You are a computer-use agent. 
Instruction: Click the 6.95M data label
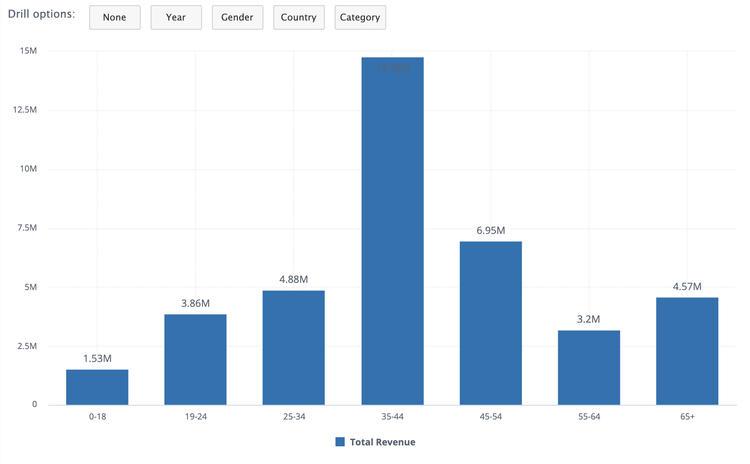(491, 230)
